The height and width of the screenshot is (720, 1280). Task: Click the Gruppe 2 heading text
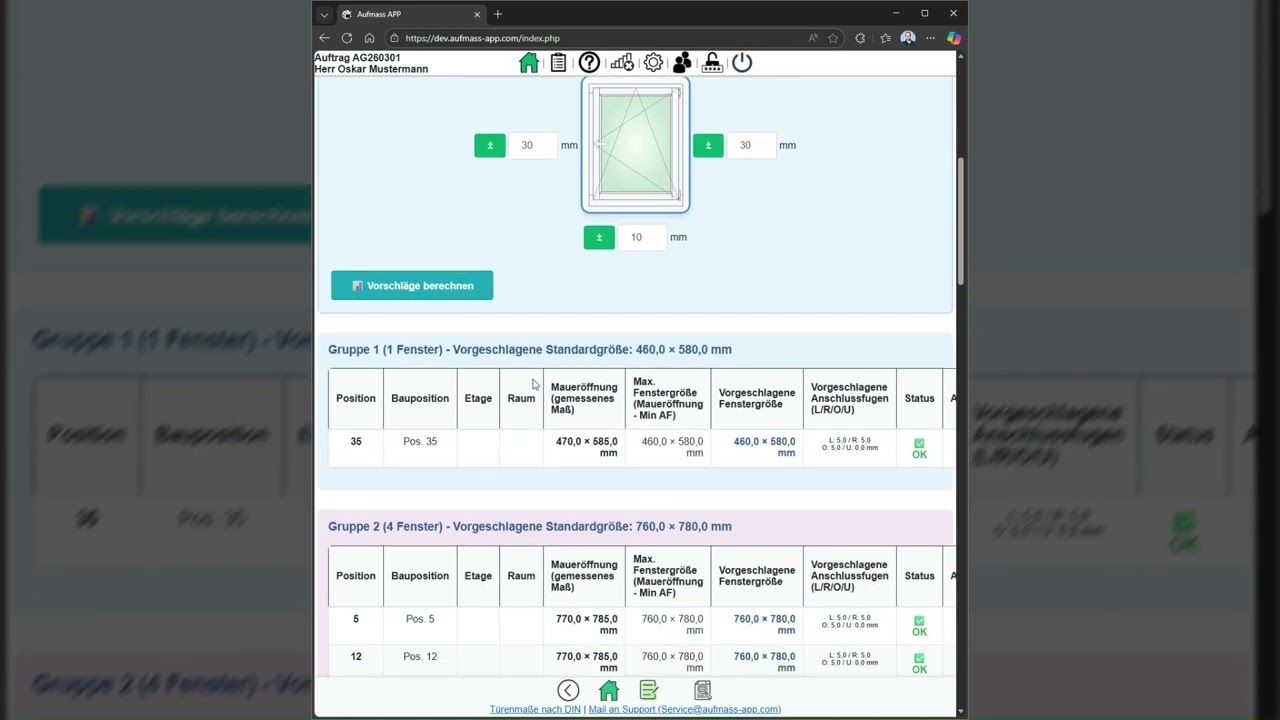click(530, 526)
